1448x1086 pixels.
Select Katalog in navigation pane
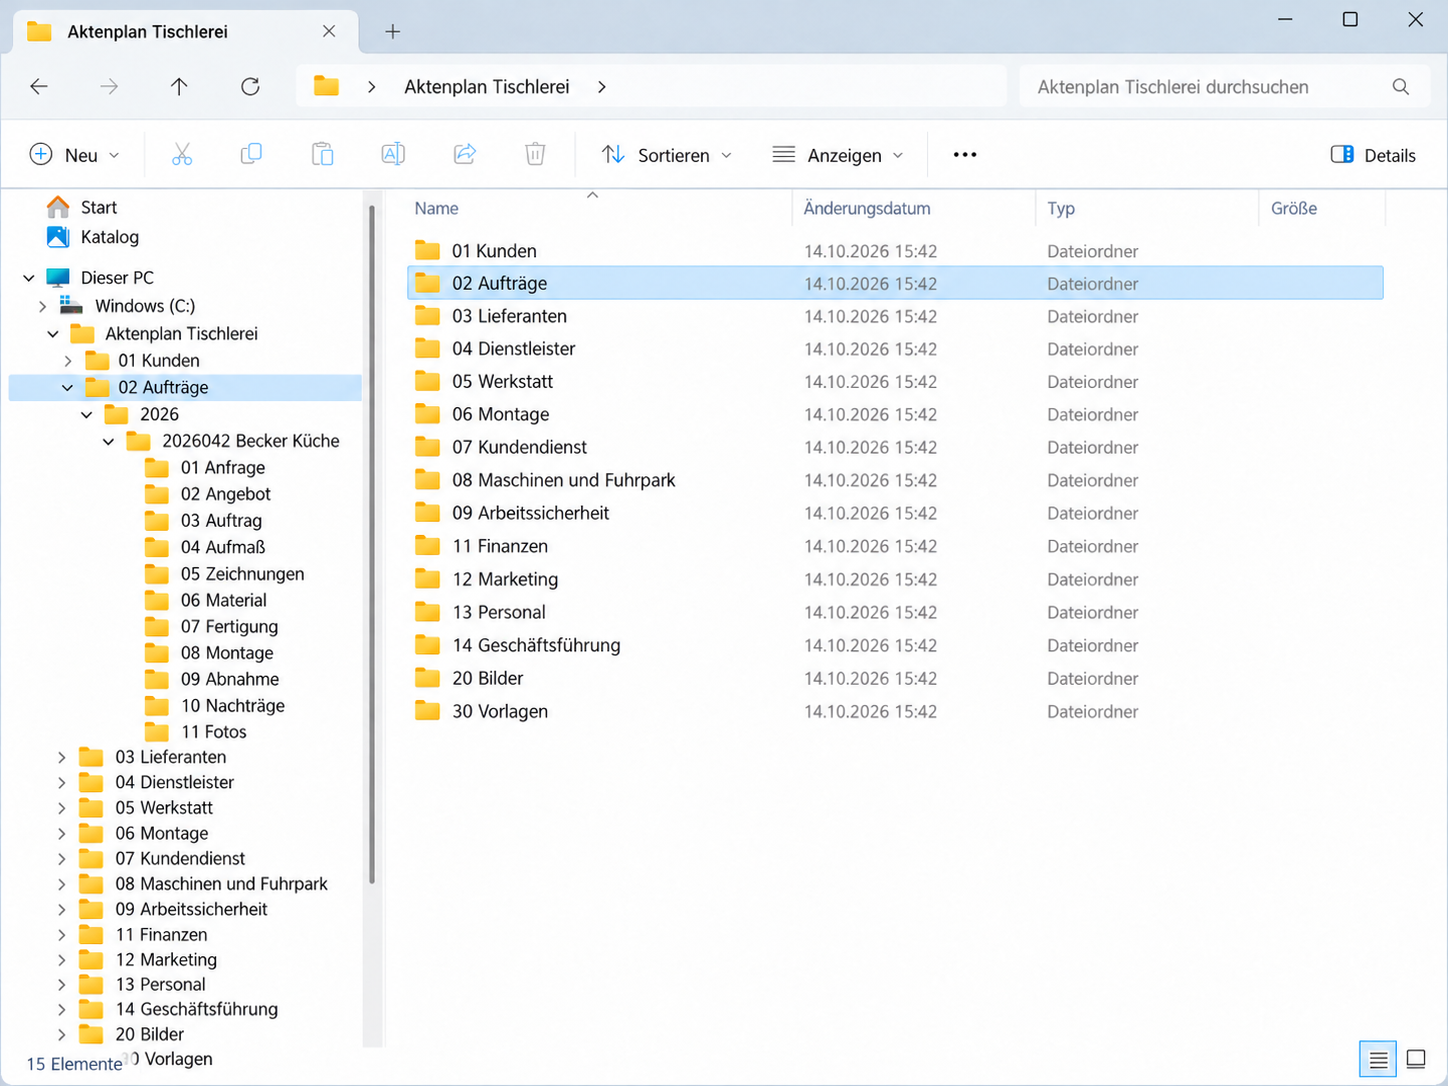pos(110,238)
